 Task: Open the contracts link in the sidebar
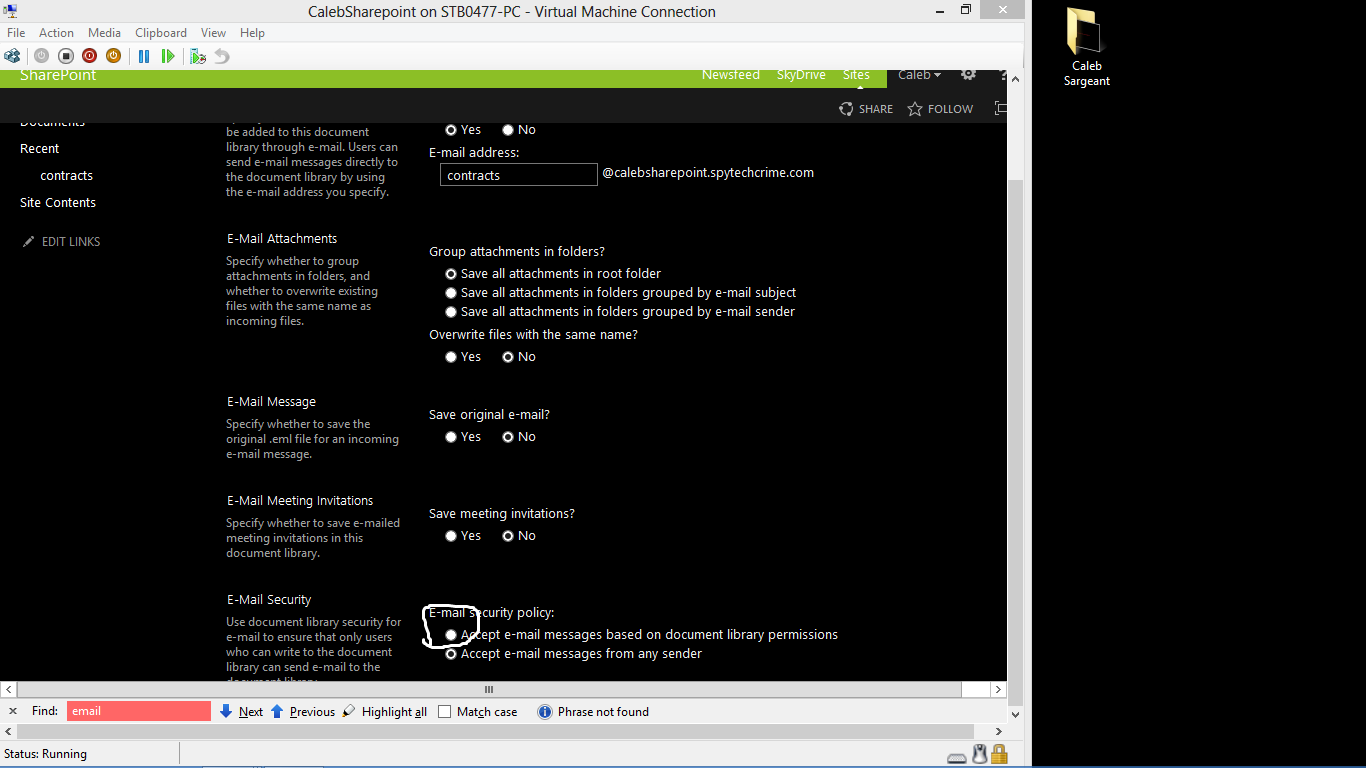67,176
